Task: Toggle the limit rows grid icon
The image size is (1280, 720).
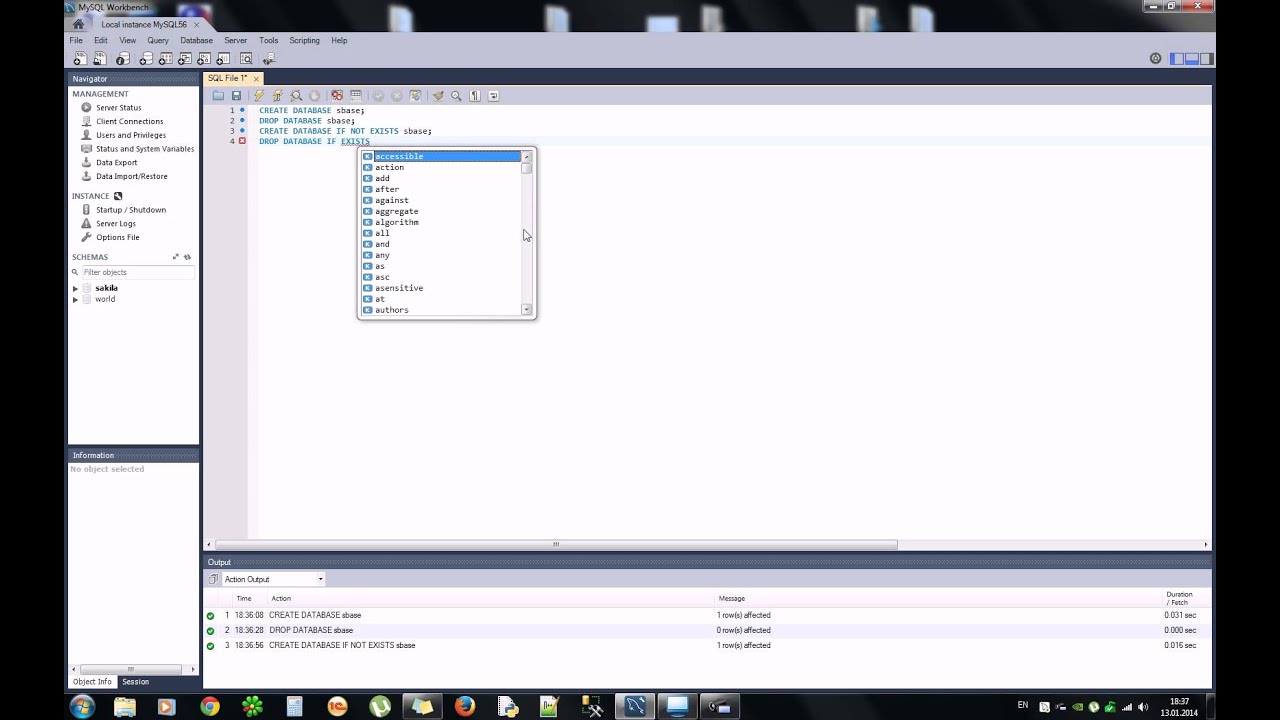Action: 356,96
